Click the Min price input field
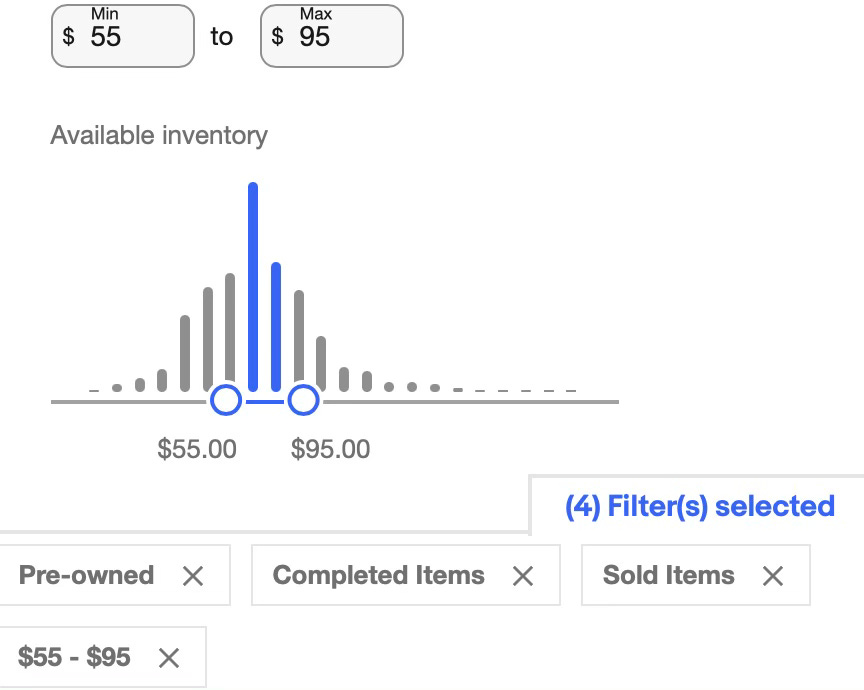 pos(123,36)
